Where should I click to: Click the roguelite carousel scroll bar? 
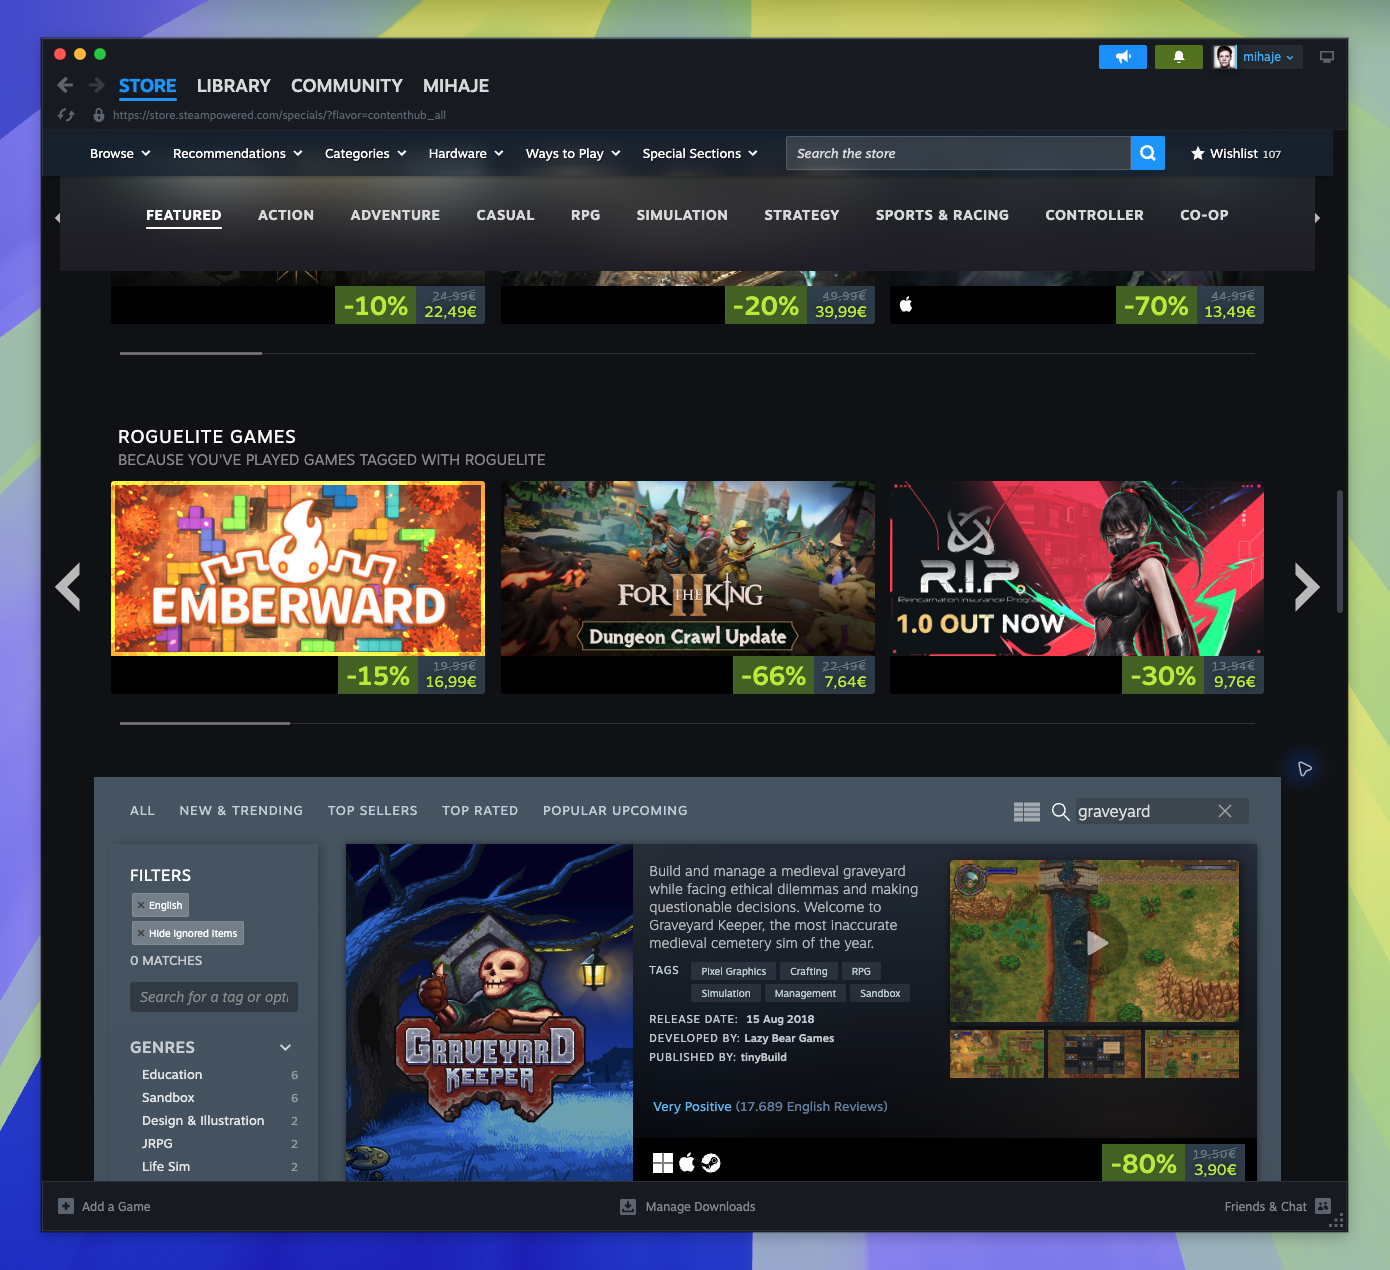click(x=205, y=723)
